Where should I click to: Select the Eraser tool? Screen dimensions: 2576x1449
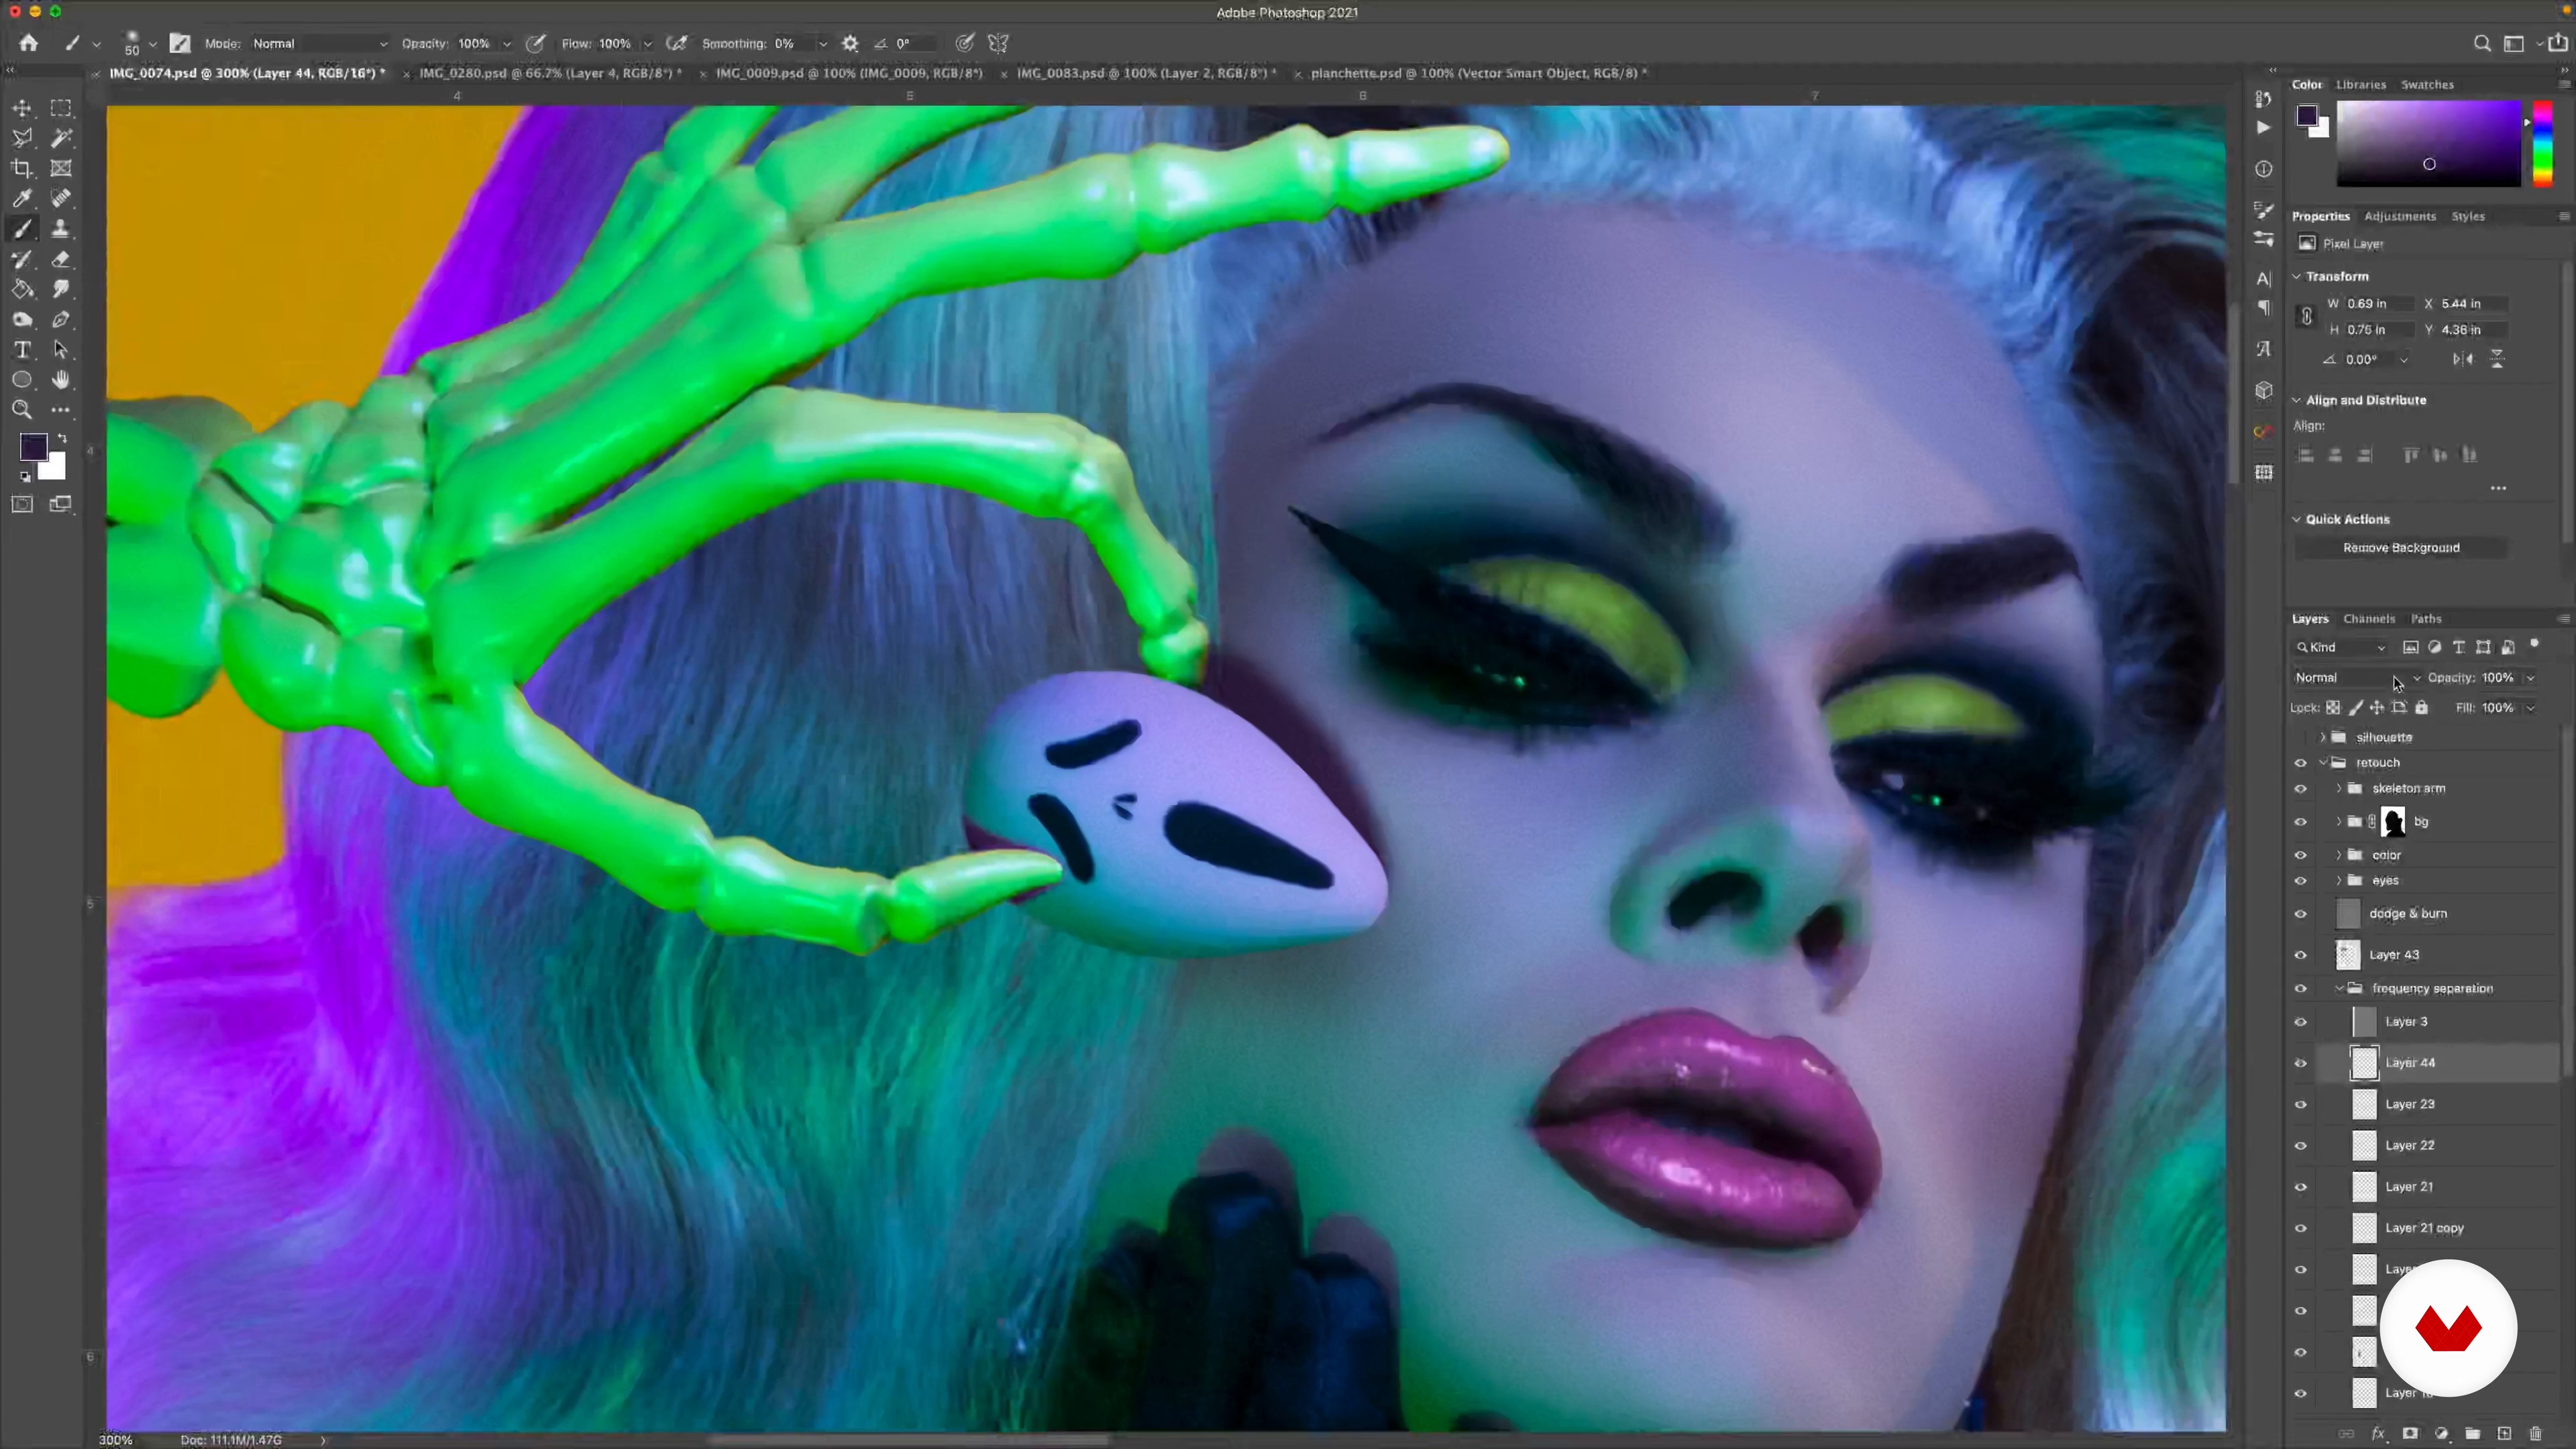point(61,259)
